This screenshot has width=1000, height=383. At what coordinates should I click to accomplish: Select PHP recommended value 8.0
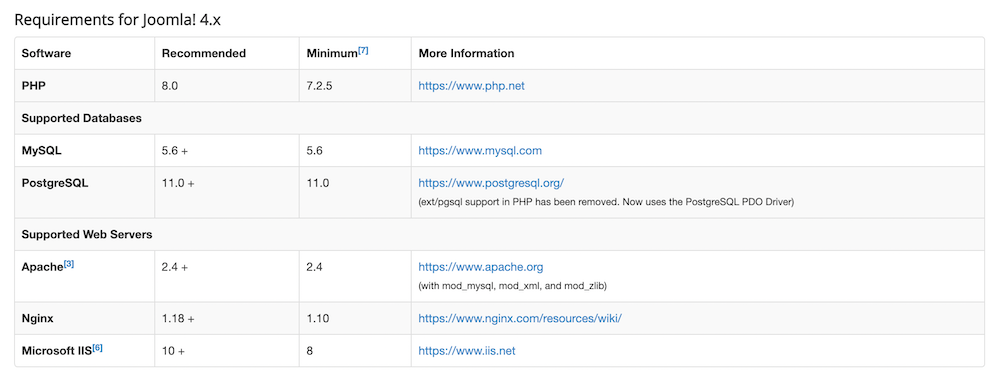(170, 85)
